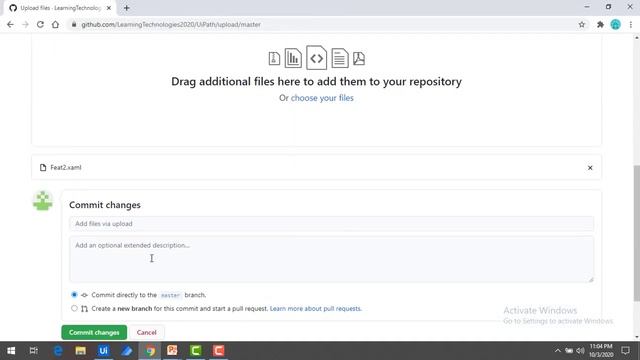The width and height of the screenshot is (640, 360).
Task: Click the battery icon in the tray
Action: click(x=569, y=351)
